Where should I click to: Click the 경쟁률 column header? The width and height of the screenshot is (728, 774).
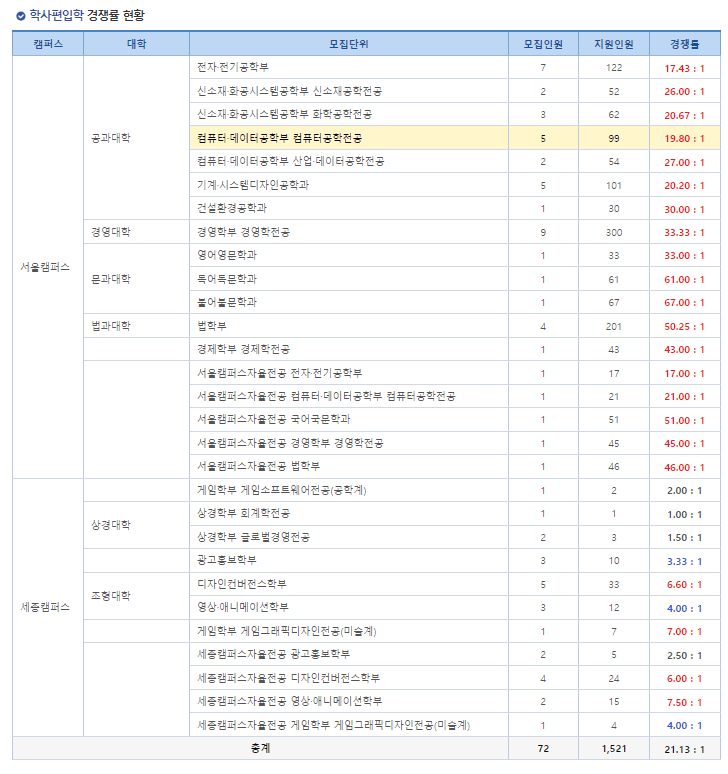pos(685,44)
